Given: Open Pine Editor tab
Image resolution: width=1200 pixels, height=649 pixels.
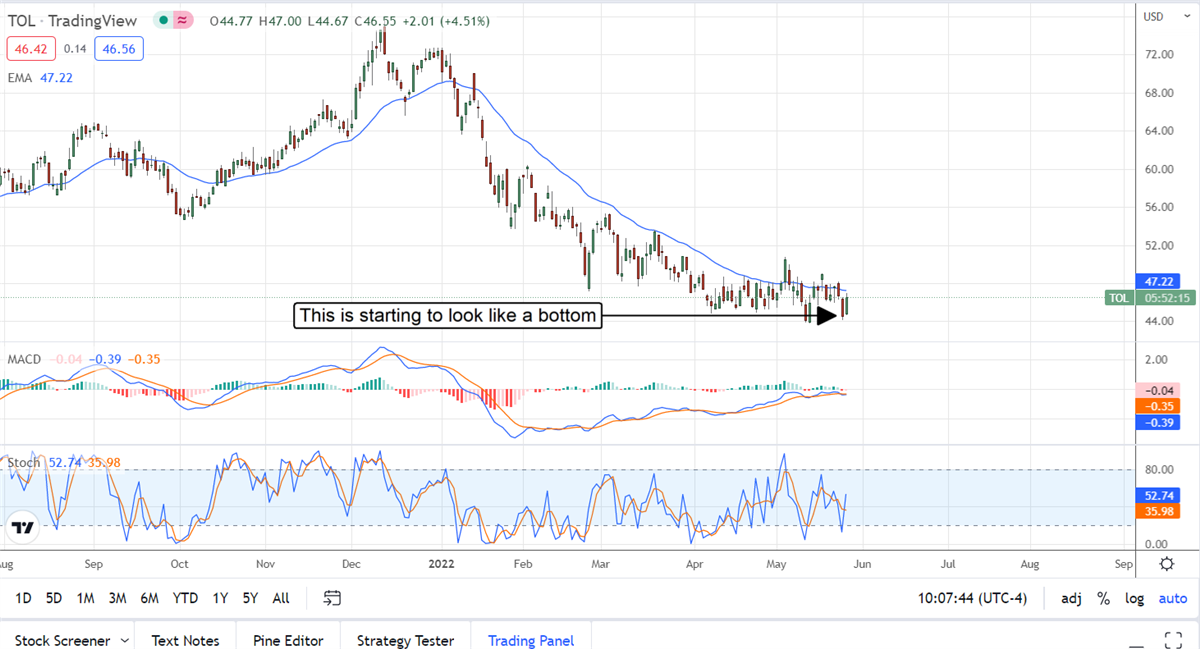Looking at the screenshot, I should click(x=288, y=640).
